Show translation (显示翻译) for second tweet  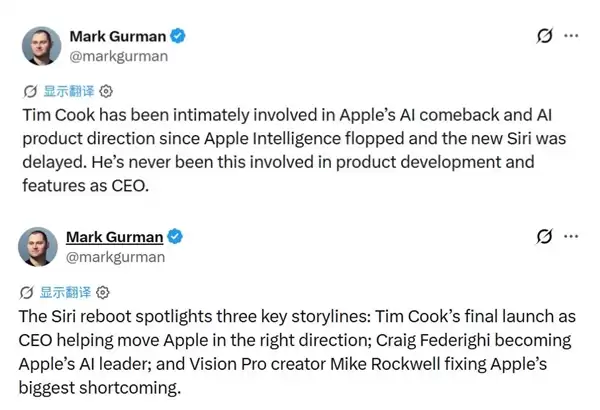[x=65, y=292]
